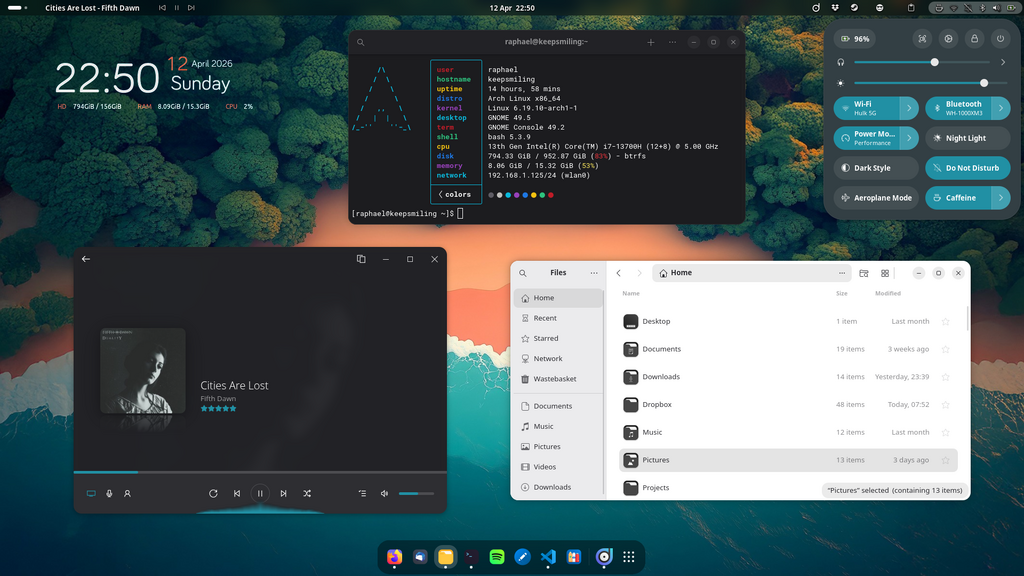Toggle Dark Style

tap(876, 168)
